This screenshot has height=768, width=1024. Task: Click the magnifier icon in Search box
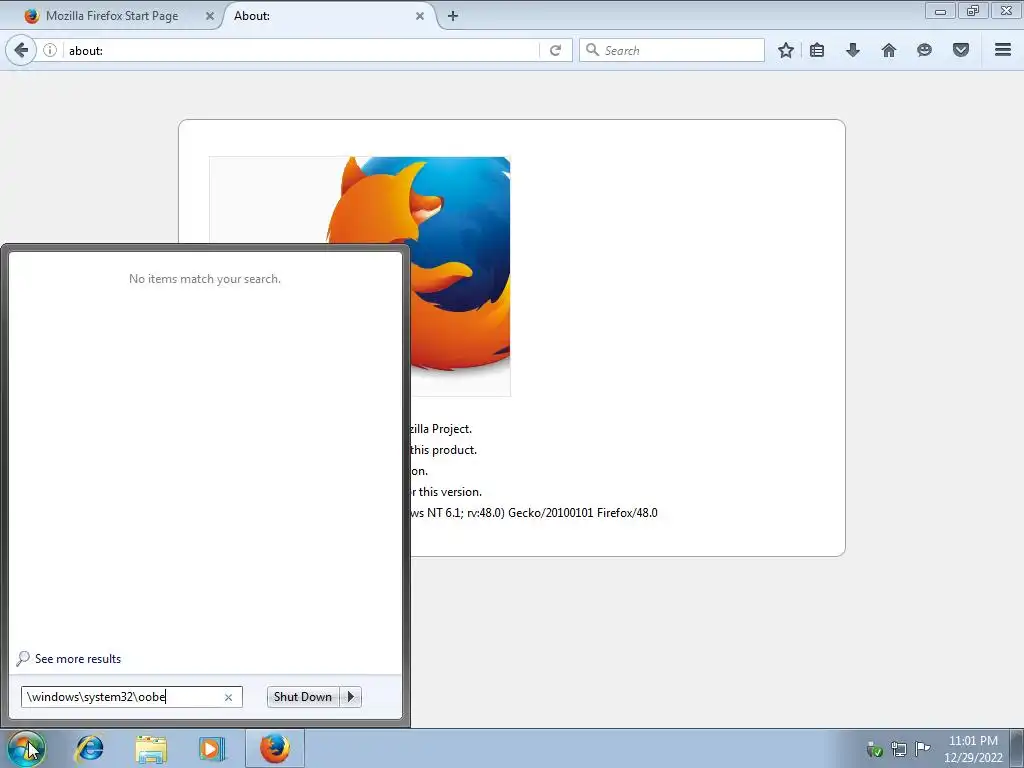pyautogui.click(x=592, y=50)
